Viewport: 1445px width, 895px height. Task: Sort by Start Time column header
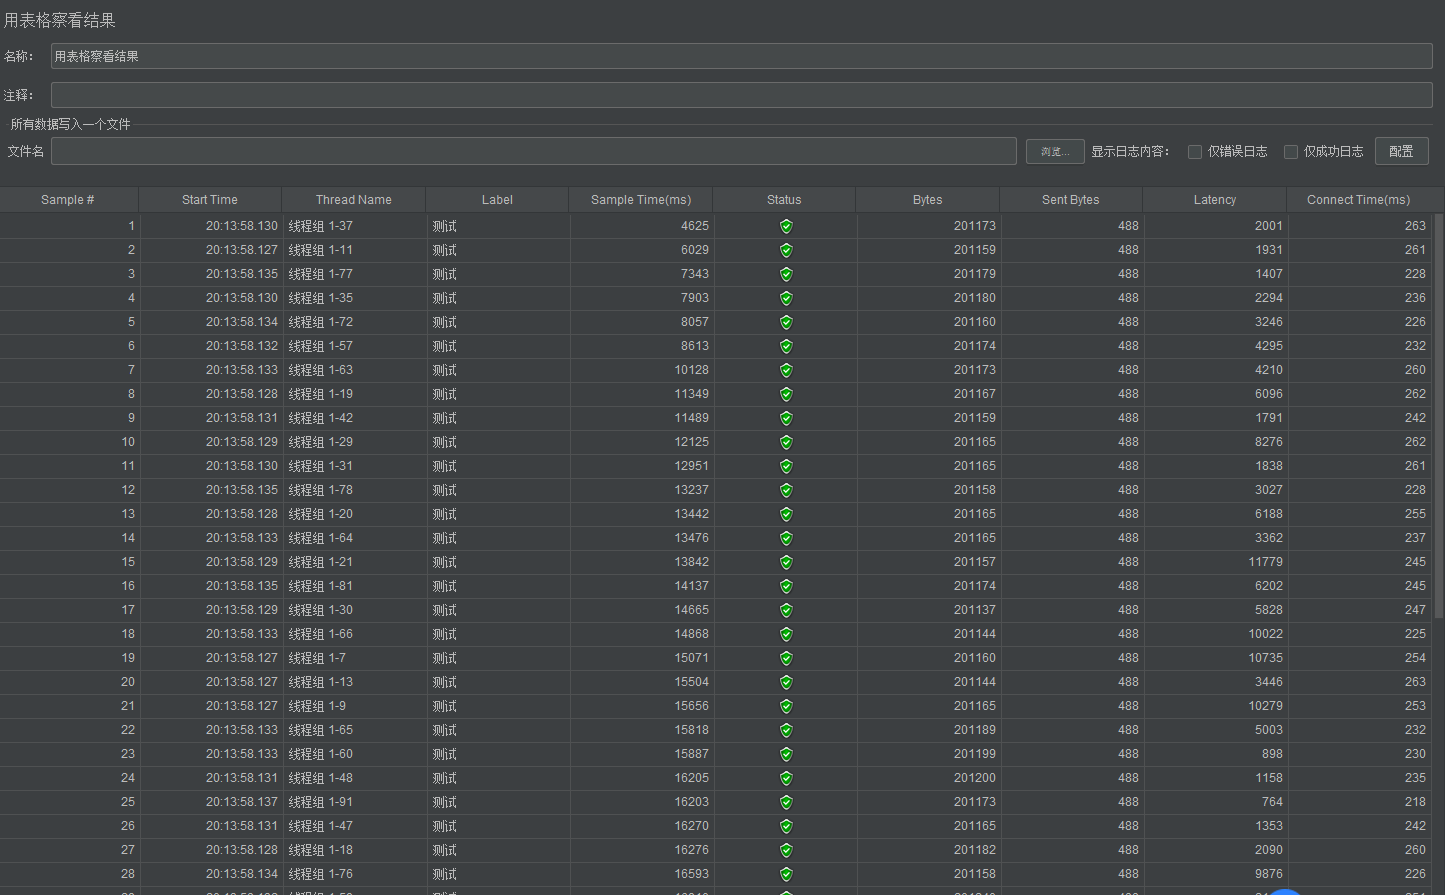click(210, 200)
